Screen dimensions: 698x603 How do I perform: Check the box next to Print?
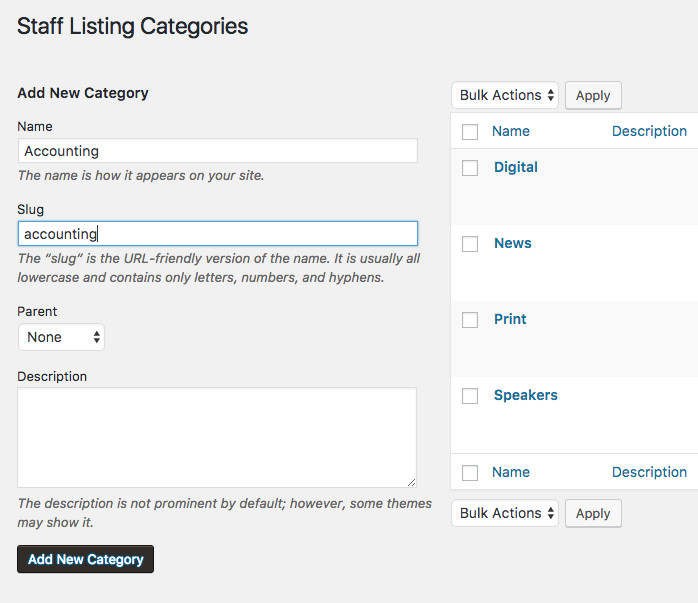point(470,320)
